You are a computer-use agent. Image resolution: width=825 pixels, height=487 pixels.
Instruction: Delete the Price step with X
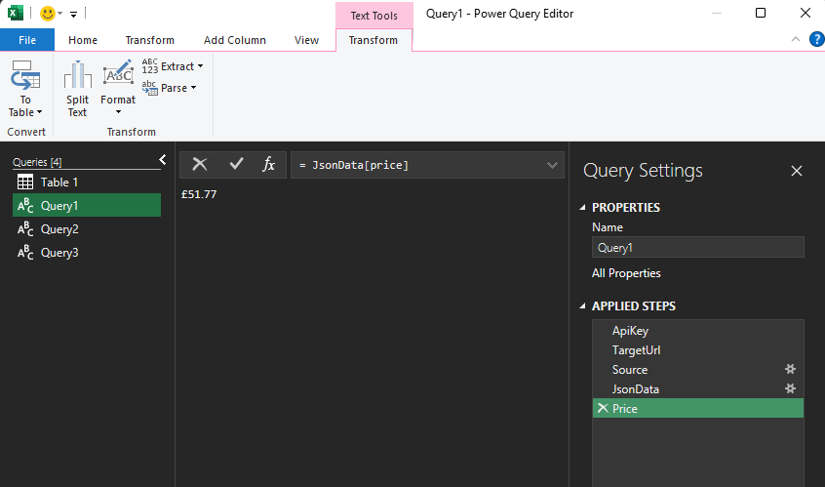[x=603, y=408]
